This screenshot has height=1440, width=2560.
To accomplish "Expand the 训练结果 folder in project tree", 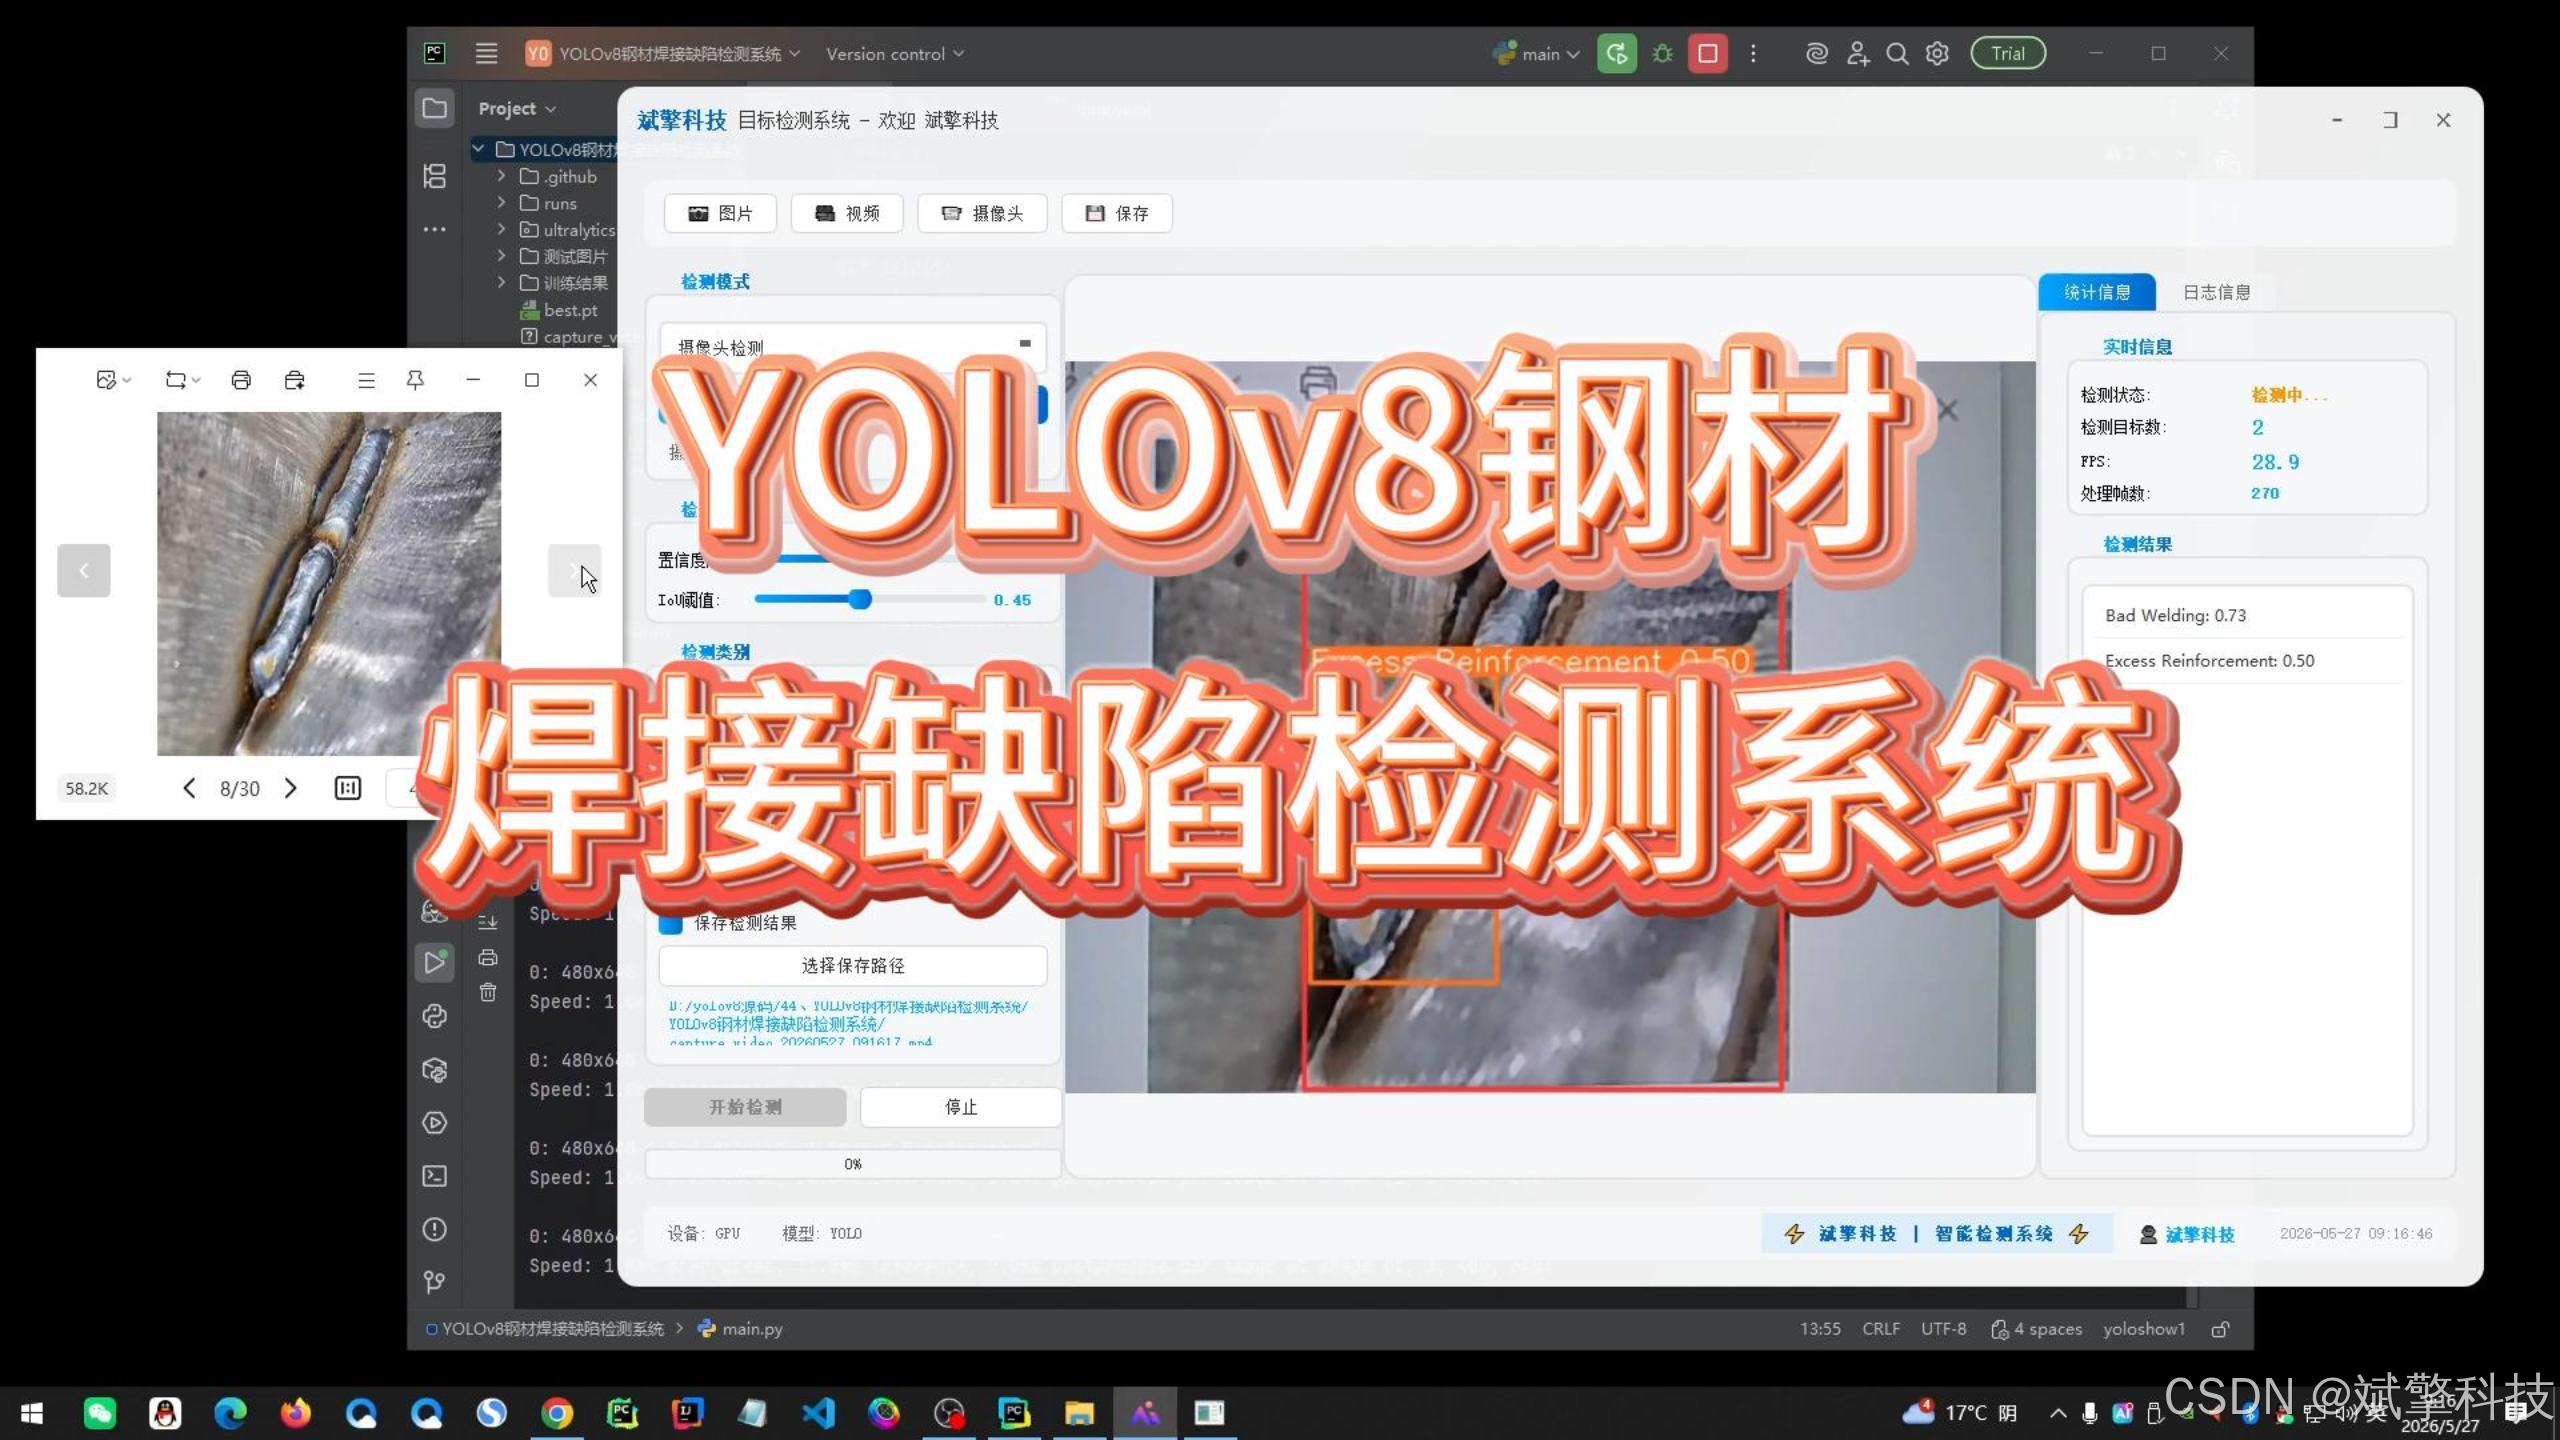I will pyautogui.click(x=501, y=283).
